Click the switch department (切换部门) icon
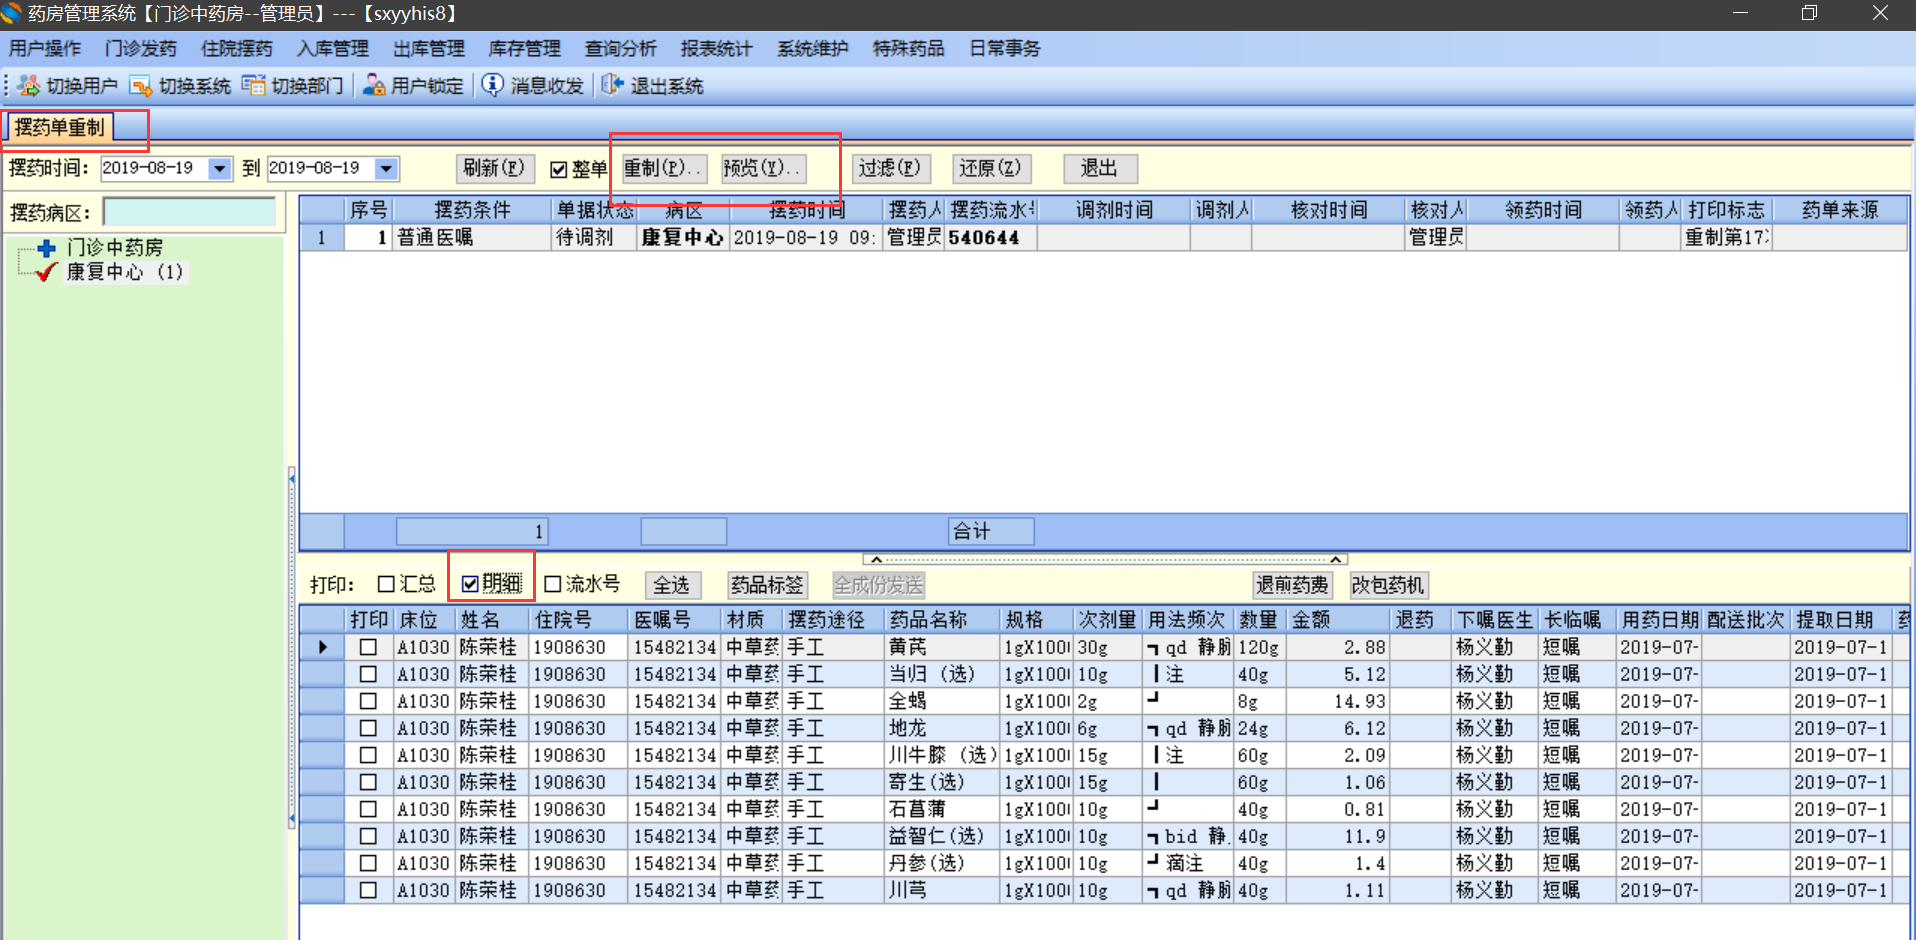Viewport: 1916px width, 940px height. point(254,86)
